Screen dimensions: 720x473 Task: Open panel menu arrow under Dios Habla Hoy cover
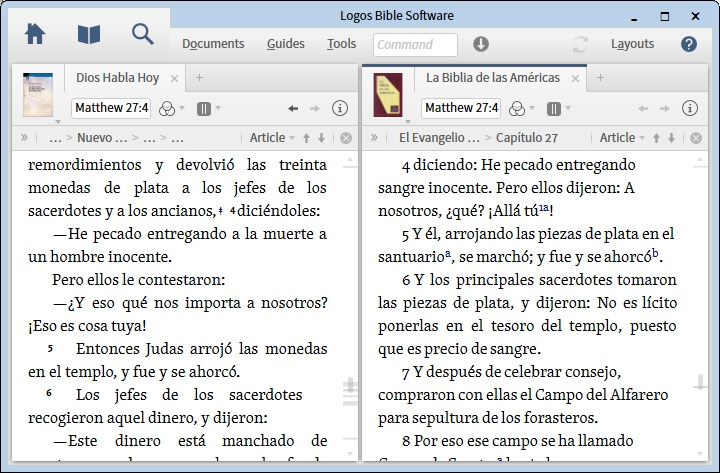[x=58, y=122]
